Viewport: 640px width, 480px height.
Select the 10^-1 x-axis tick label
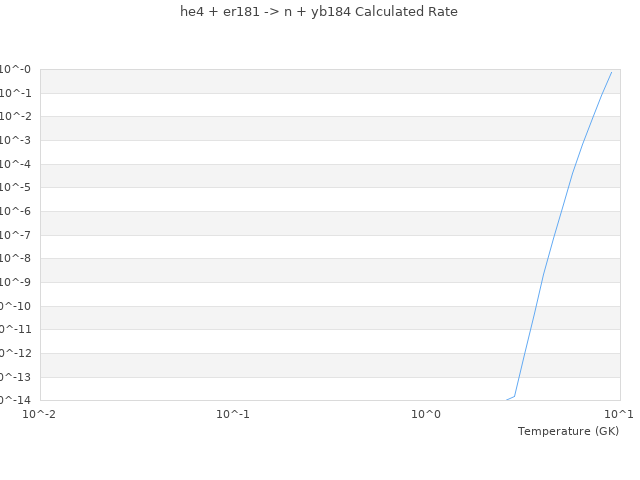point(233,414)
